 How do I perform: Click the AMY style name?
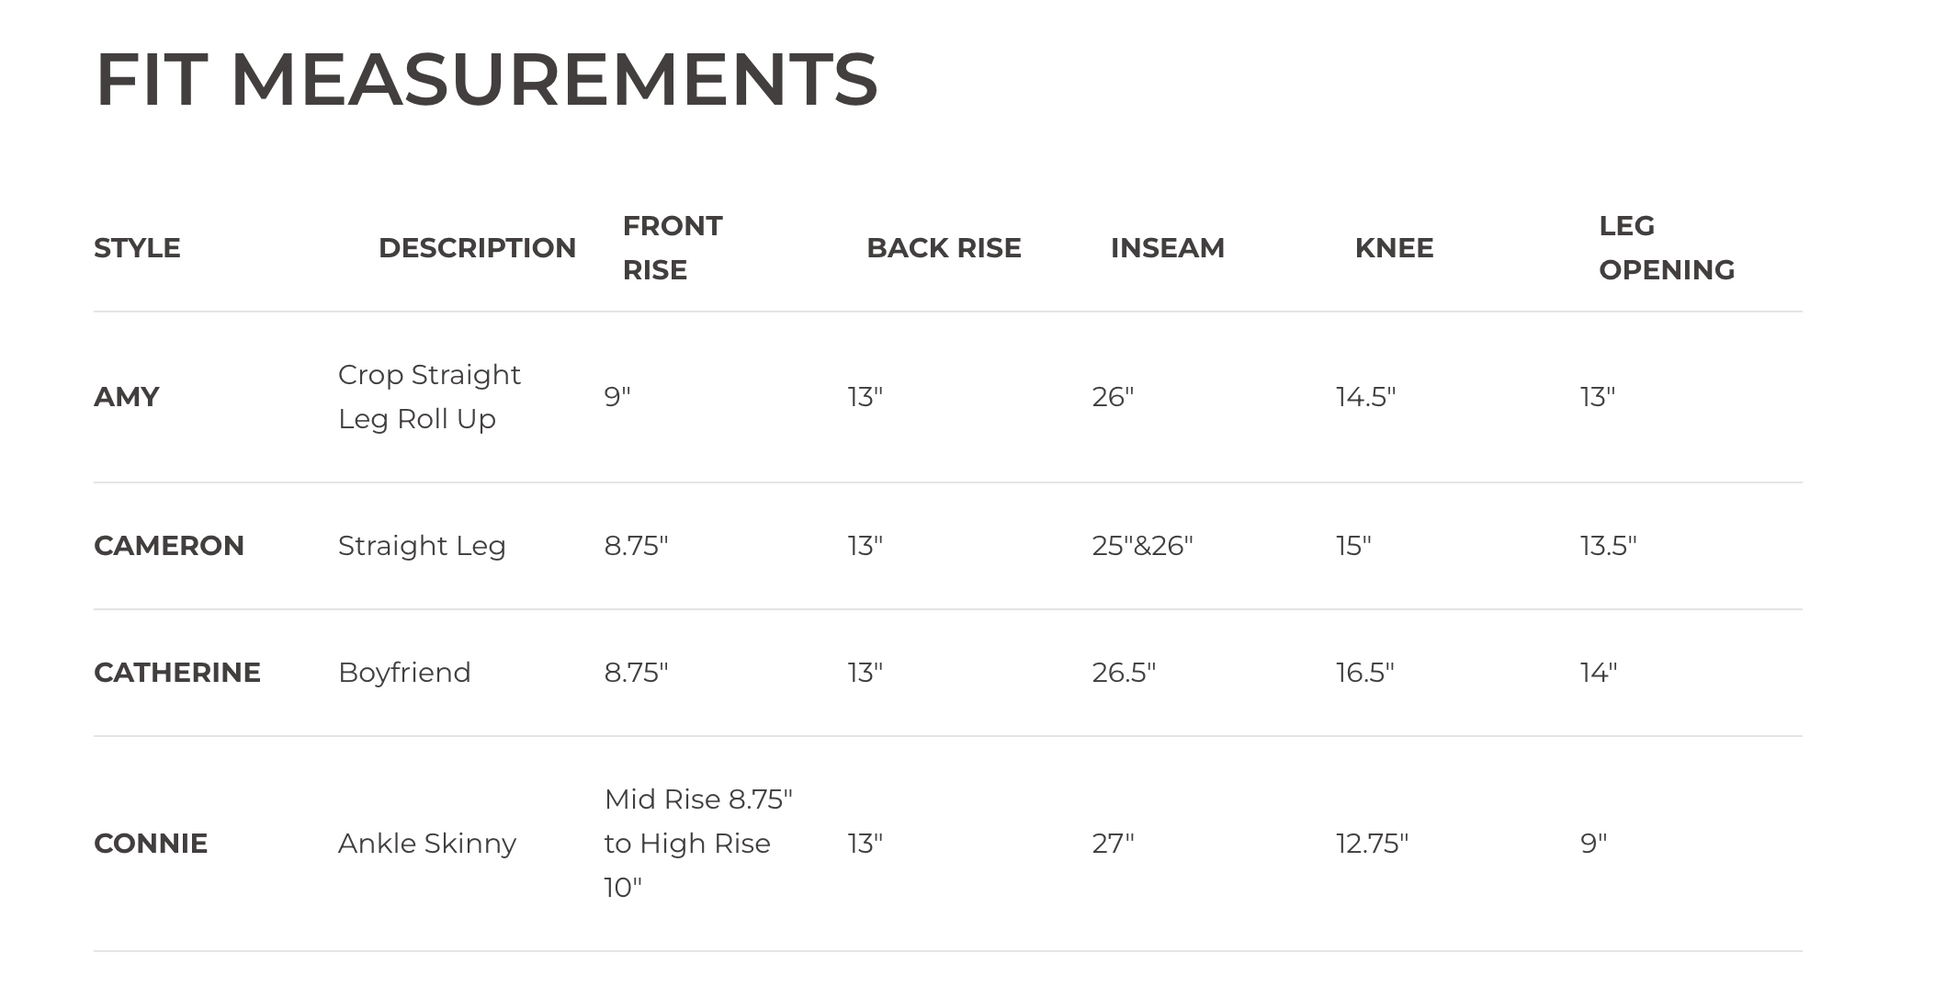pos(126,397)
